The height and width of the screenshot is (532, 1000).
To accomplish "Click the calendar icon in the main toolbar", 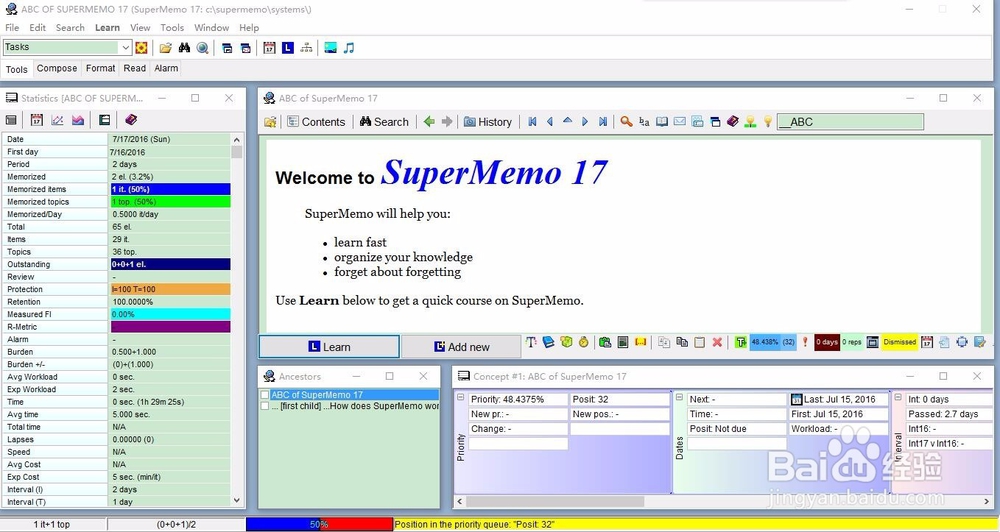I will point(269,48).
